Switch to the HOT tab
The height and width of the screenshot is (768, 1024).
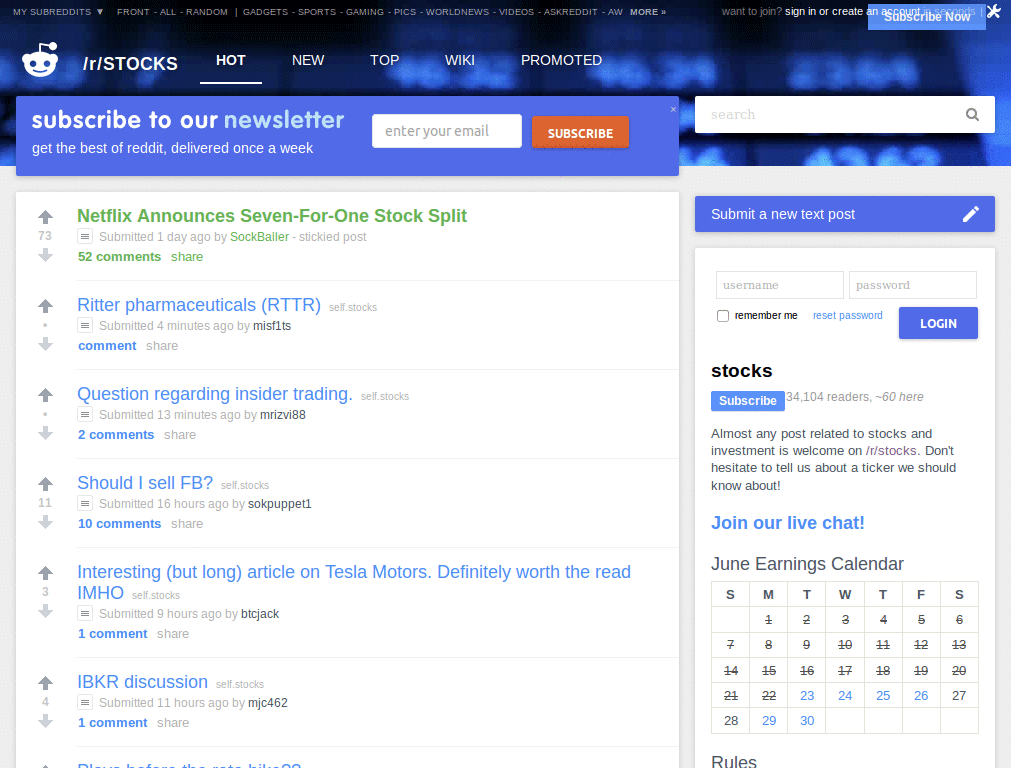[231, 60]
